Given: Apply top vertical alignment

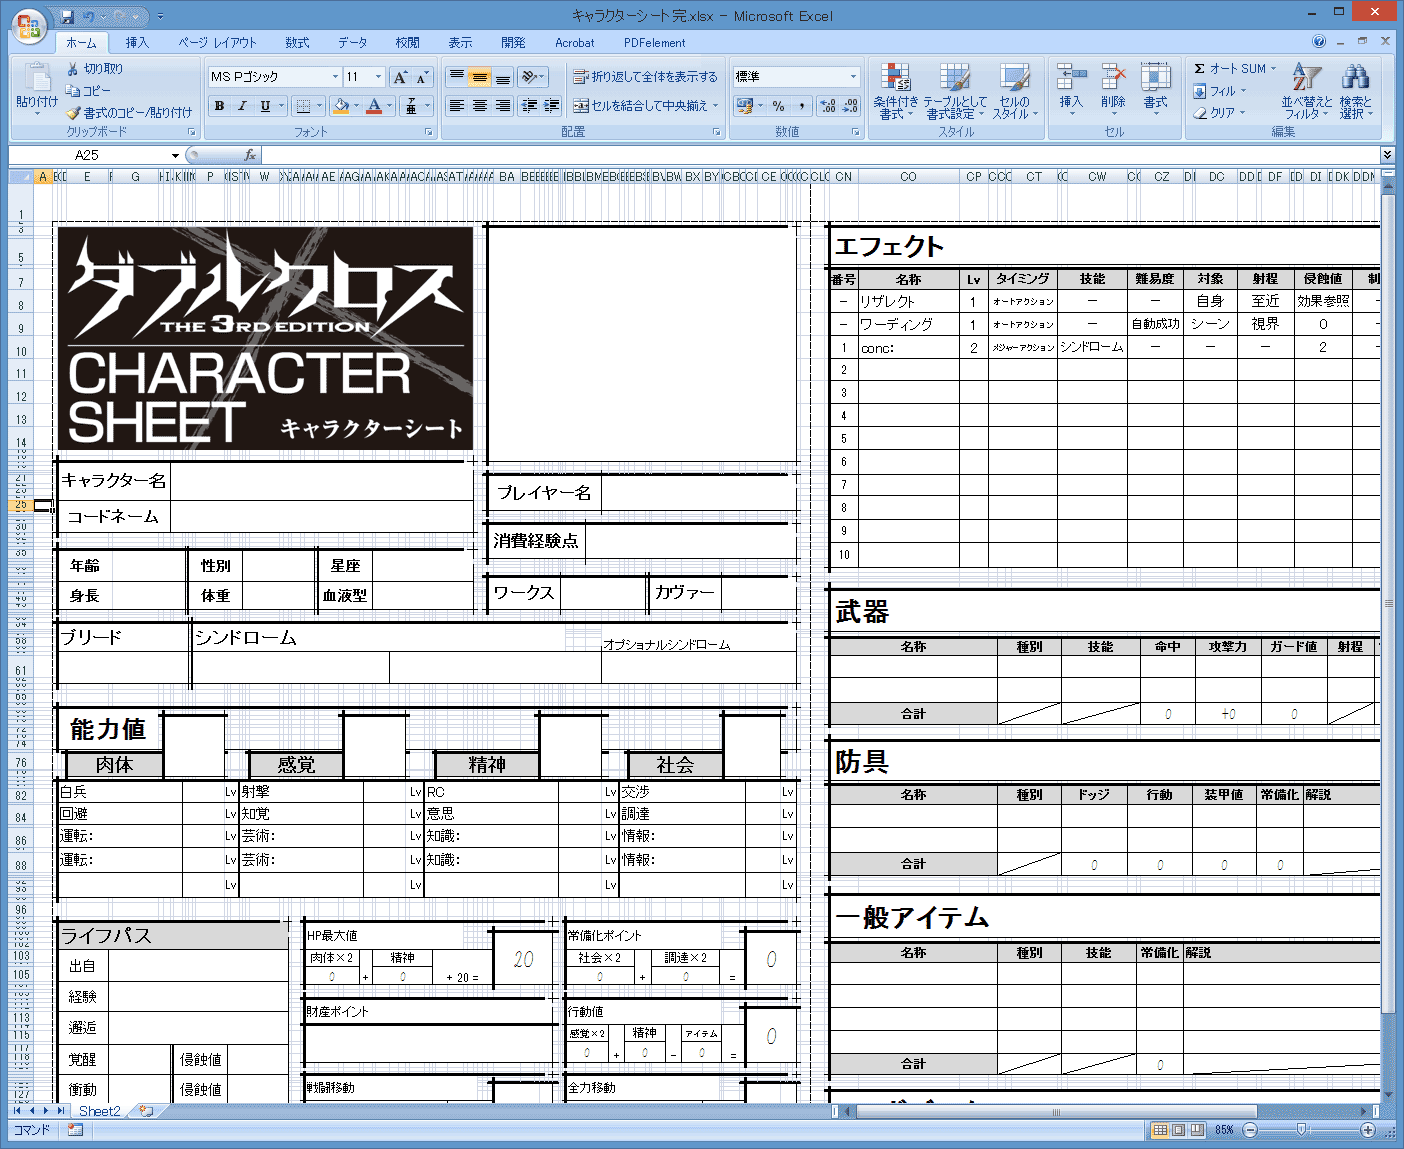Looking at the screenshot, I should [457, 77].
